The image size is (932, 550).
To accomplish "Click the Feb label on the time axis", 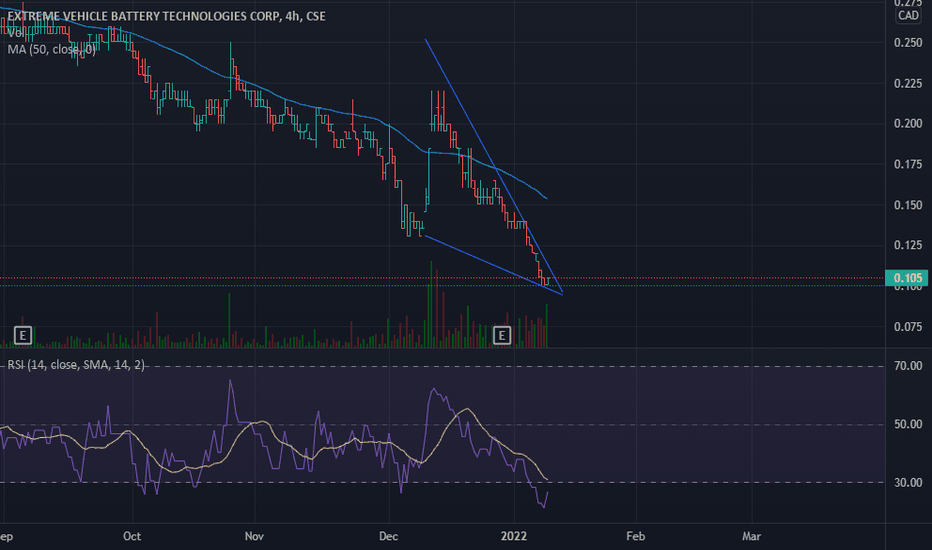I will point(635,536).
